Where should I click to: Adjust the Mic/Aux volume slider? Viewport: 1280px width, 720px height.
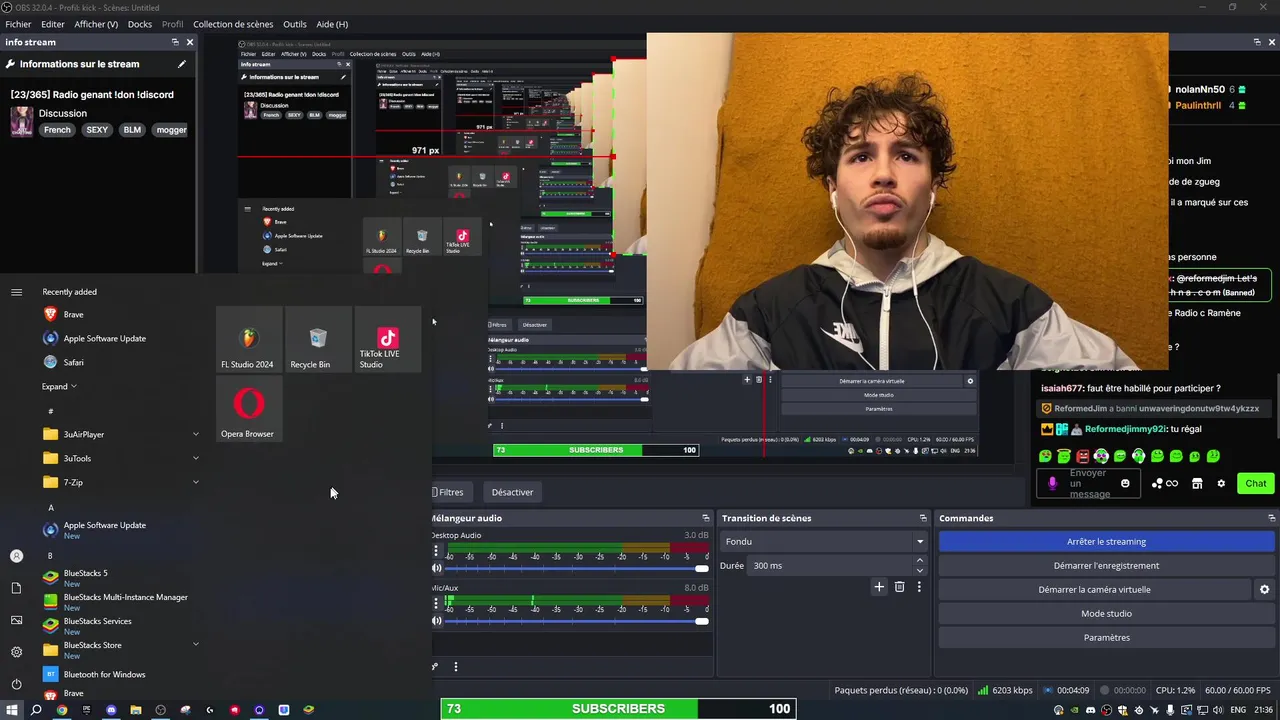(x=577, y=621)
